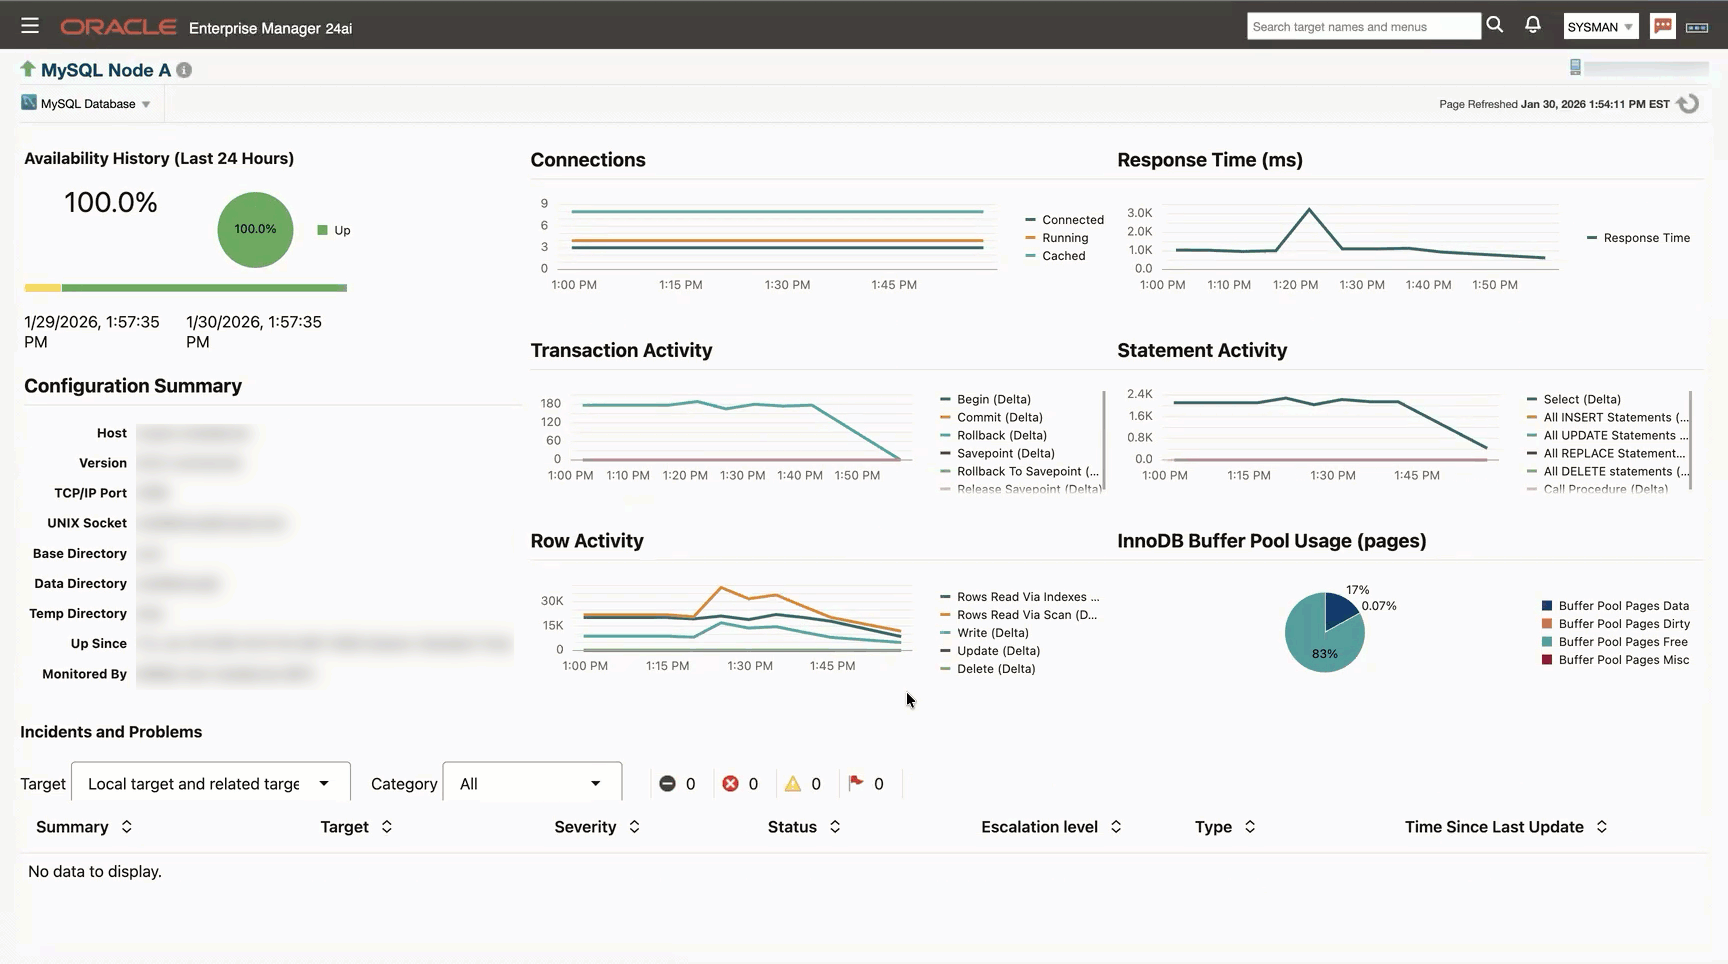Open the SYSMAN user dropdown
1728x964 pixels.
click(1600, 25)
